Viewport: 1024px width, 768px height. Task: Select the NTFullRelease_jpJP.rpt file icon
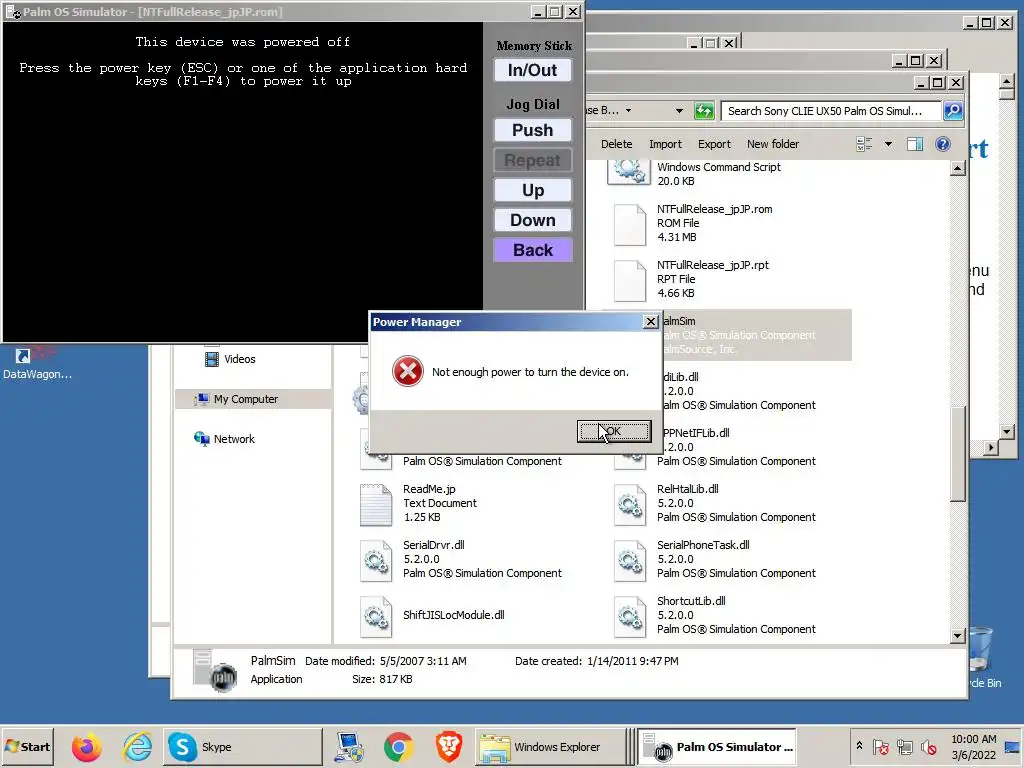(630, 281)
